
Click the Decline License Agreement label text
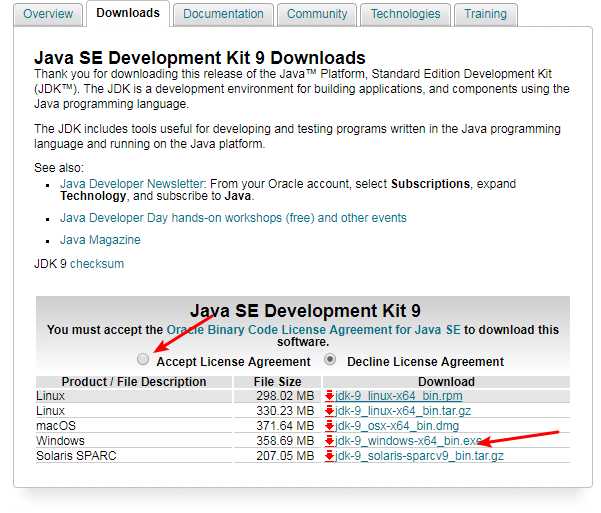pos(425,362)
